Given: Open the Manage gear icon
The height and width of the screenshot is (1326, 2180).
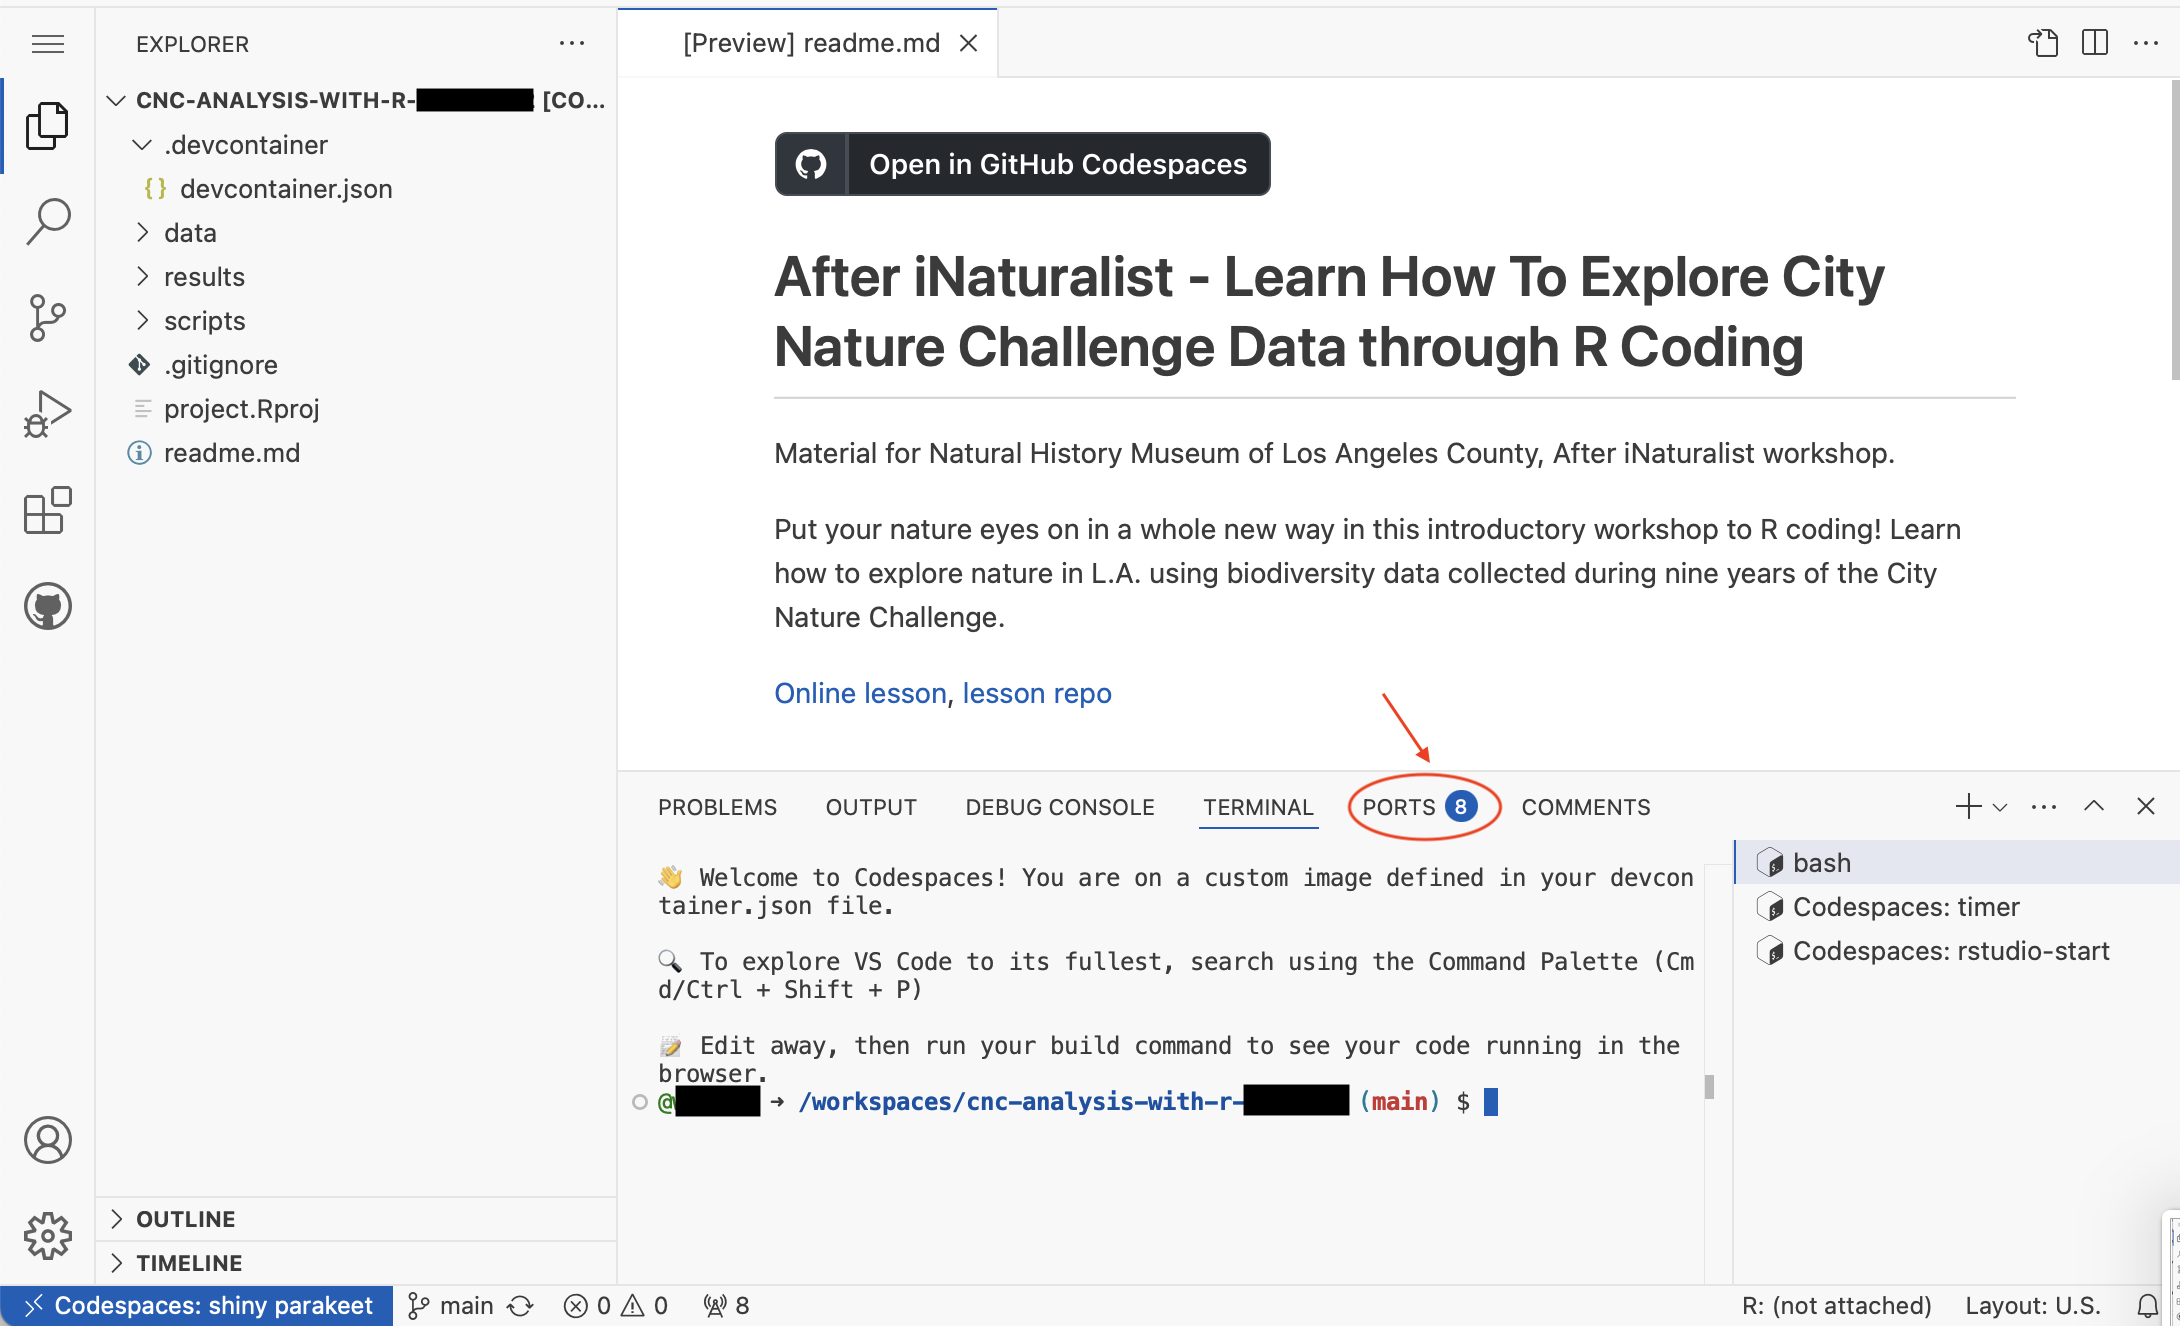Looking at the screenshot, I should coord(47,1236).
